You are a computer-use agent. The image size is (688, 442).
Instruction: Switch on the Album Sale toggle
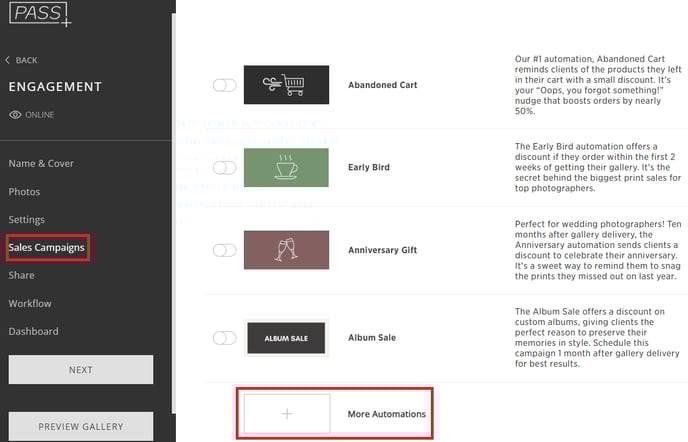coord(225,338)
